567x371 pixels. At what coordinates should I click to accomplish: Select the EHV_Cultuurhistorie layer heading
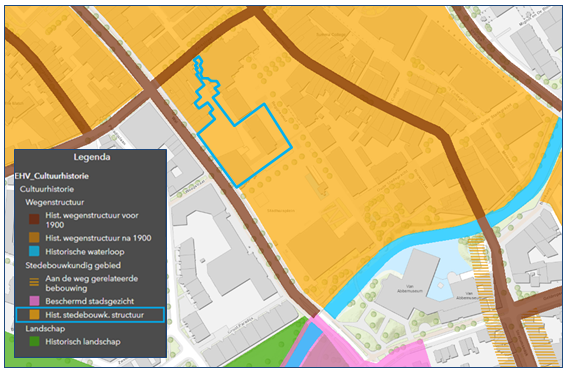(52, 176)
